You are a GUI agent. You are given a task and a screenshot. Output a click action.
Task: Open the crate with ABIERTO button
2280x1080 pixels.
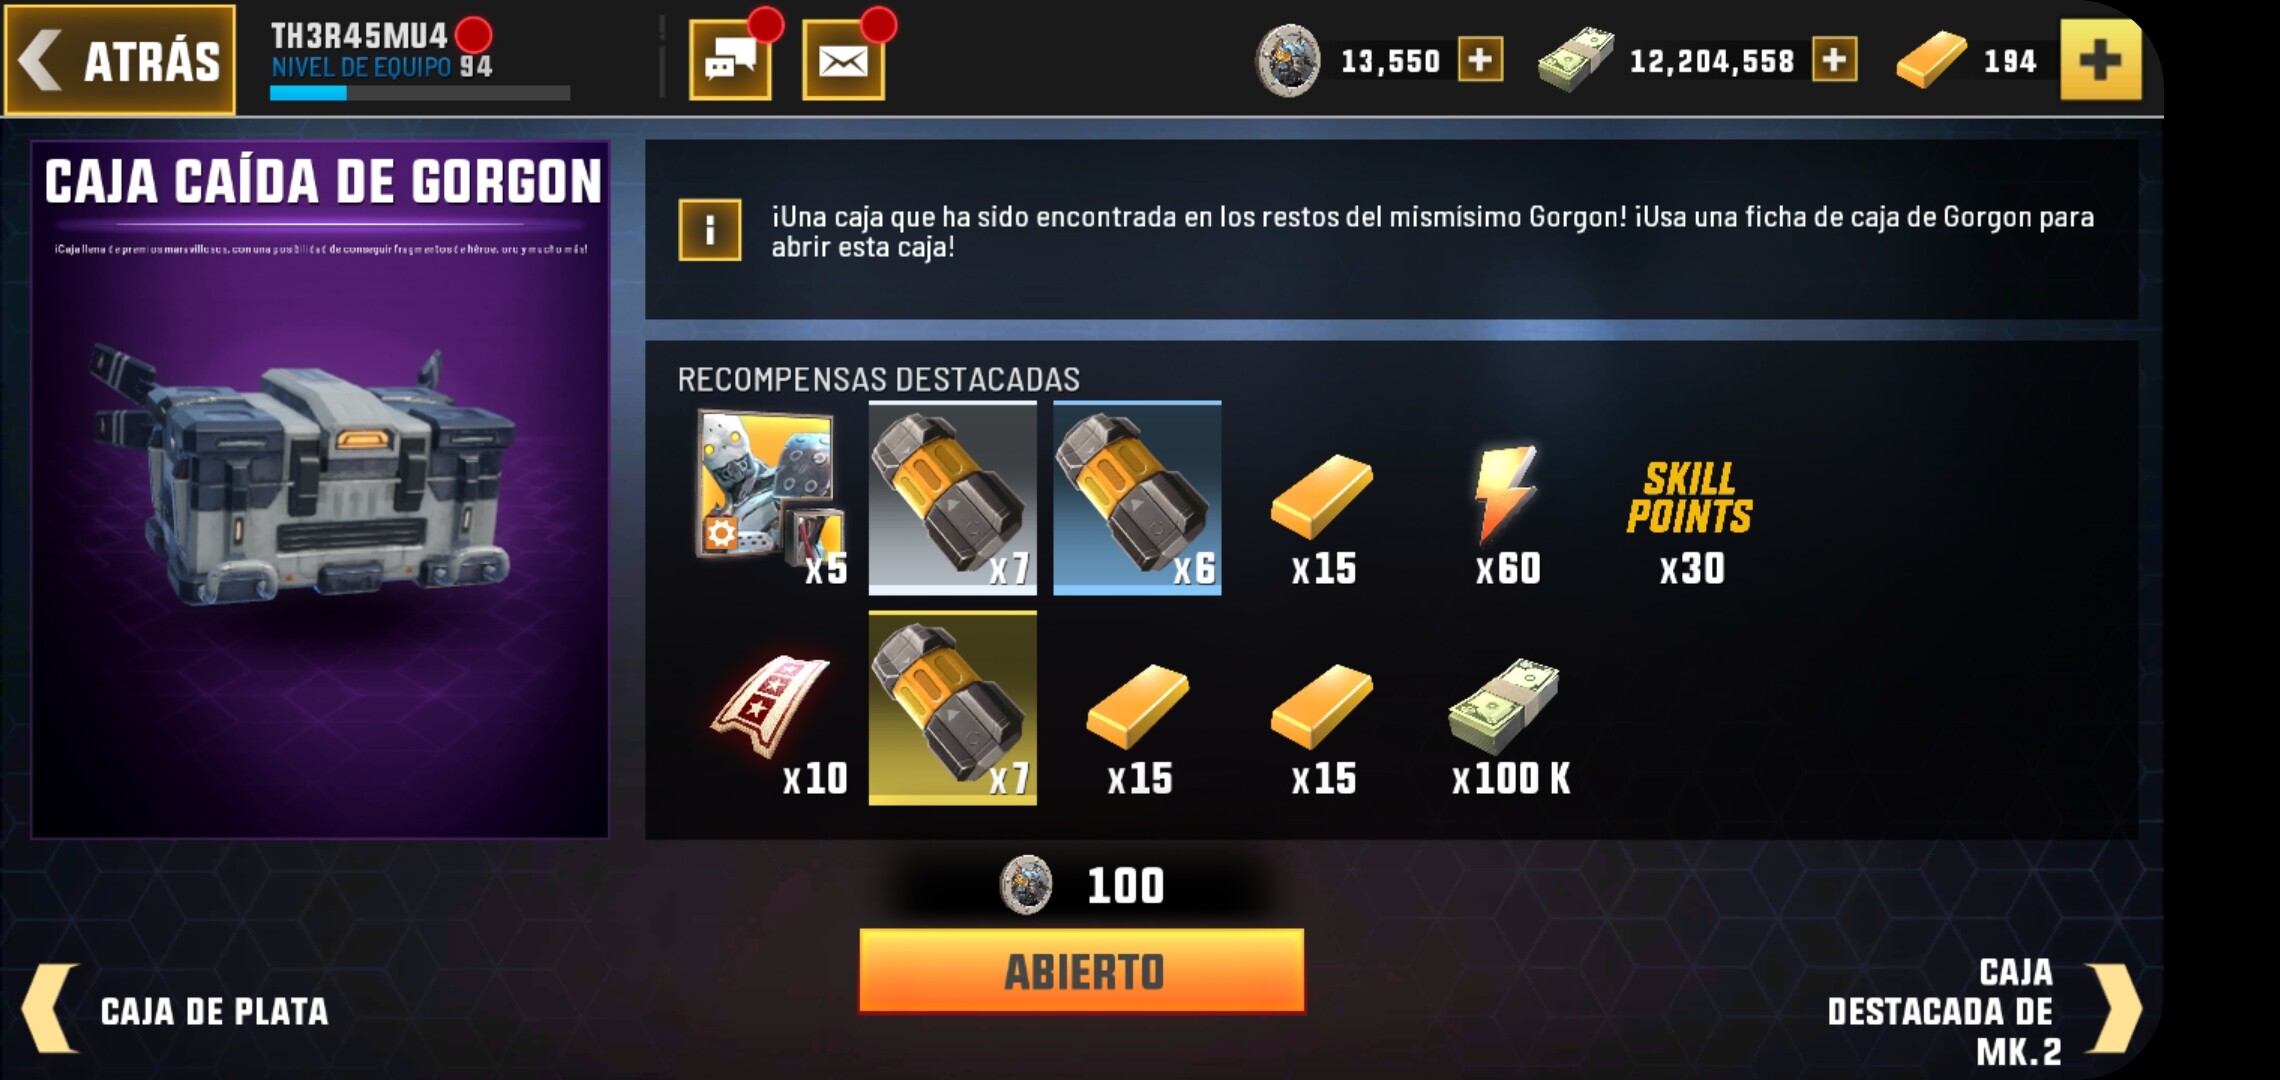1082,971
